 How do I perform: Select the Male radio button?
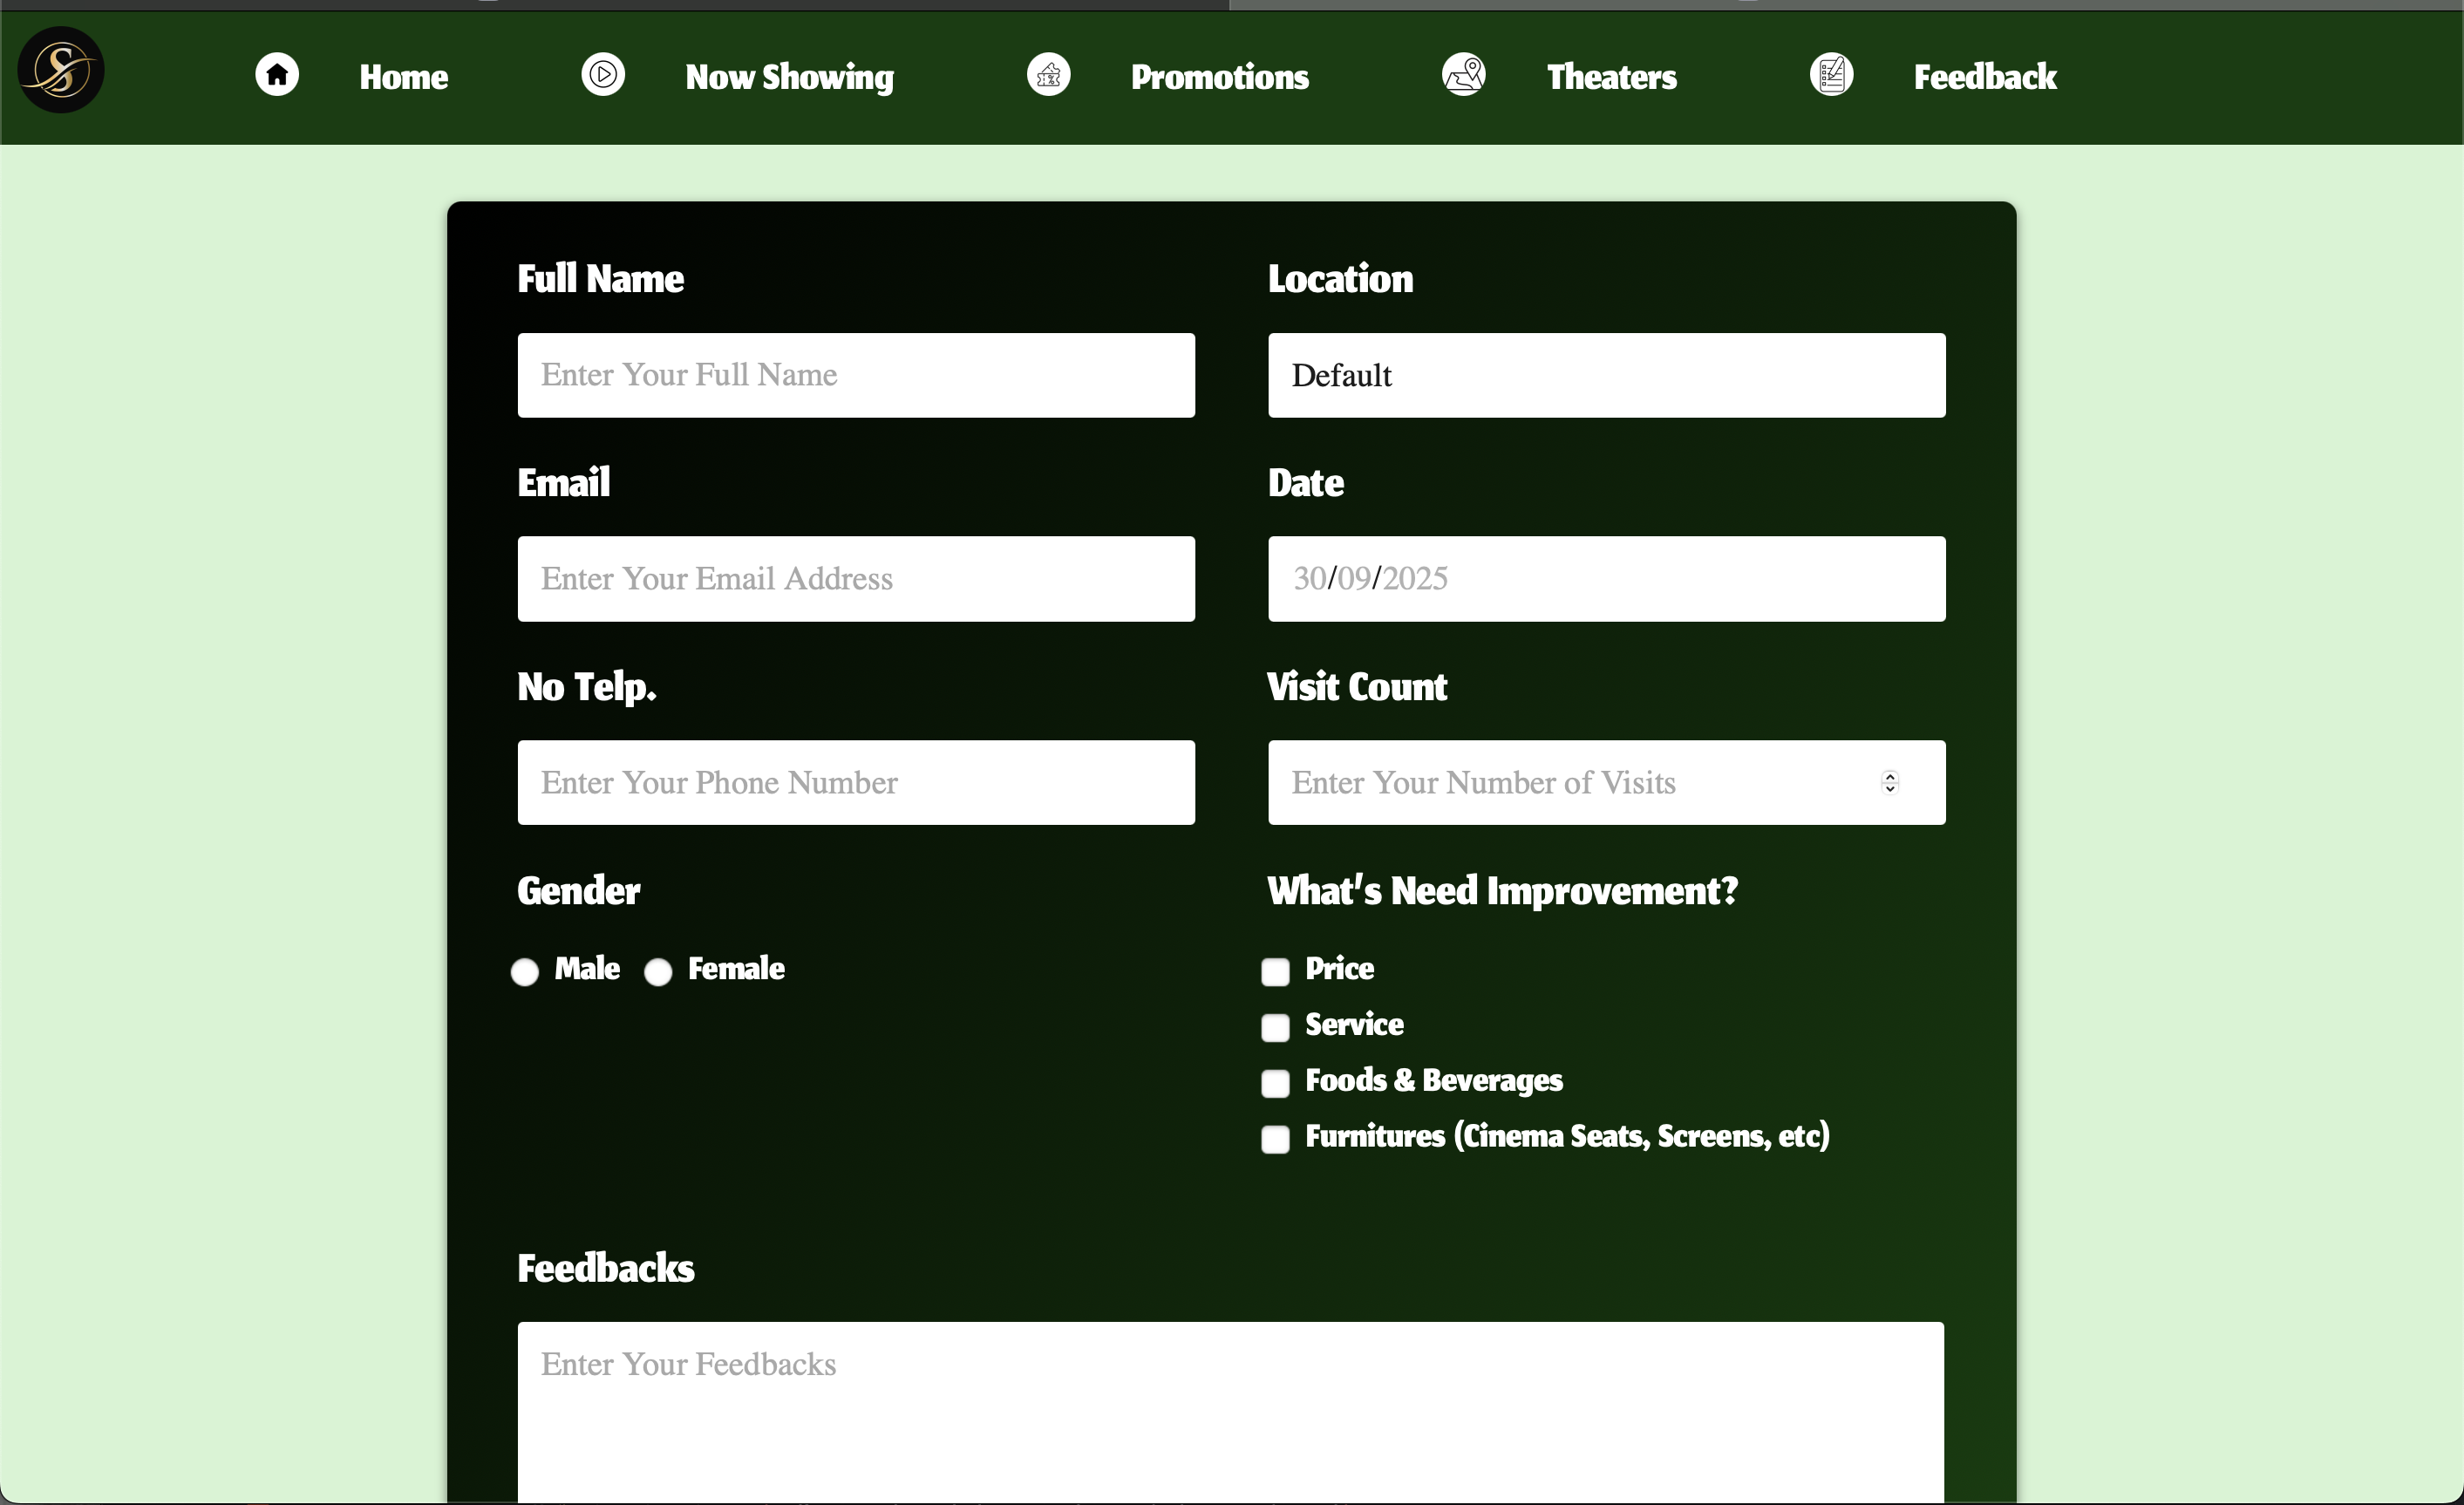(x=525, y=971)
